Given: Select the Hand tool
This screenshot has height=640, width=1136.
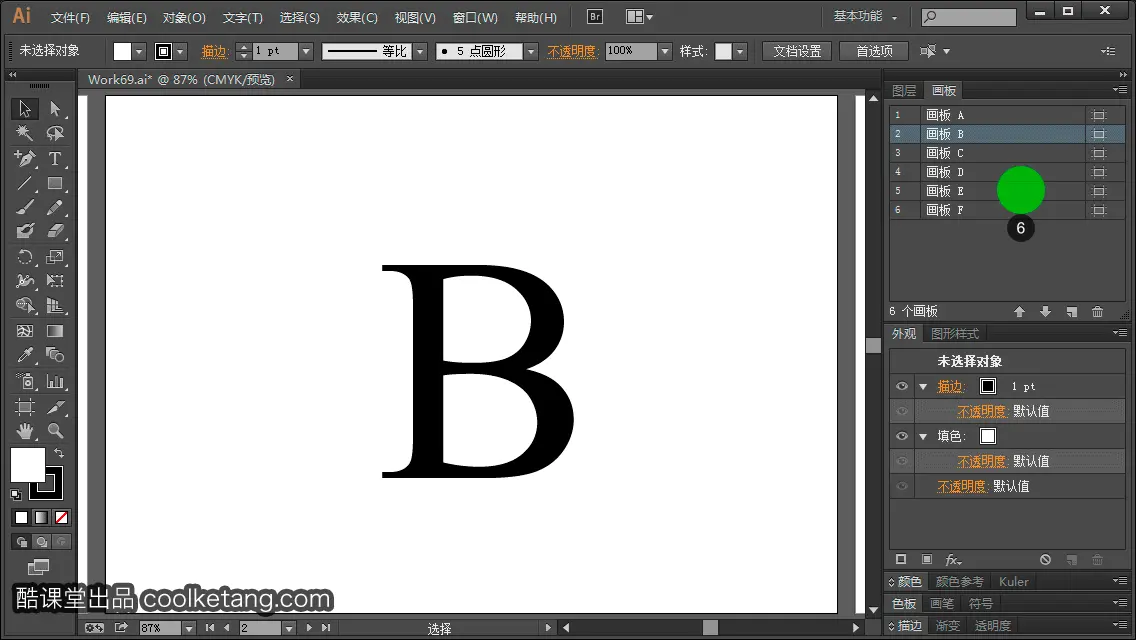Looking at the screenshot, I should [25, 431].
